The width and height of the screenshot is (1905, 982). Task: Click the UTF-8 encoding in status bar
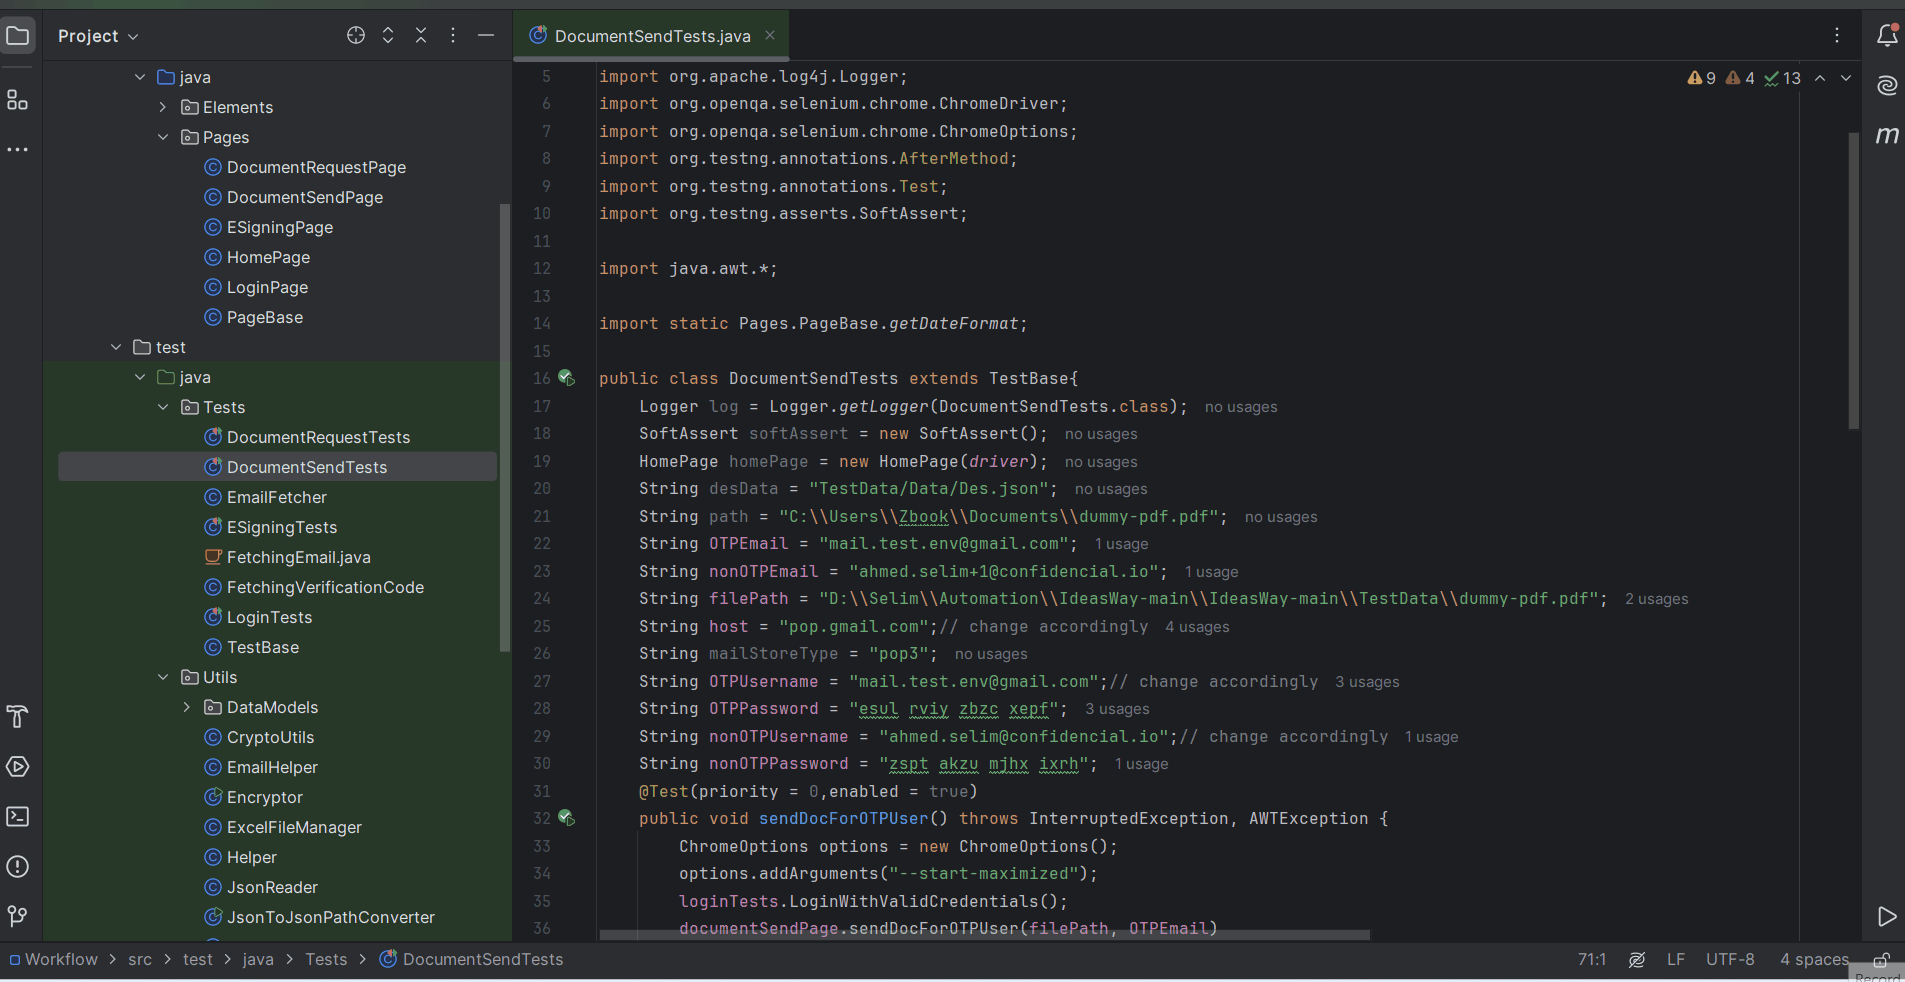click(x=1729, y=959)
